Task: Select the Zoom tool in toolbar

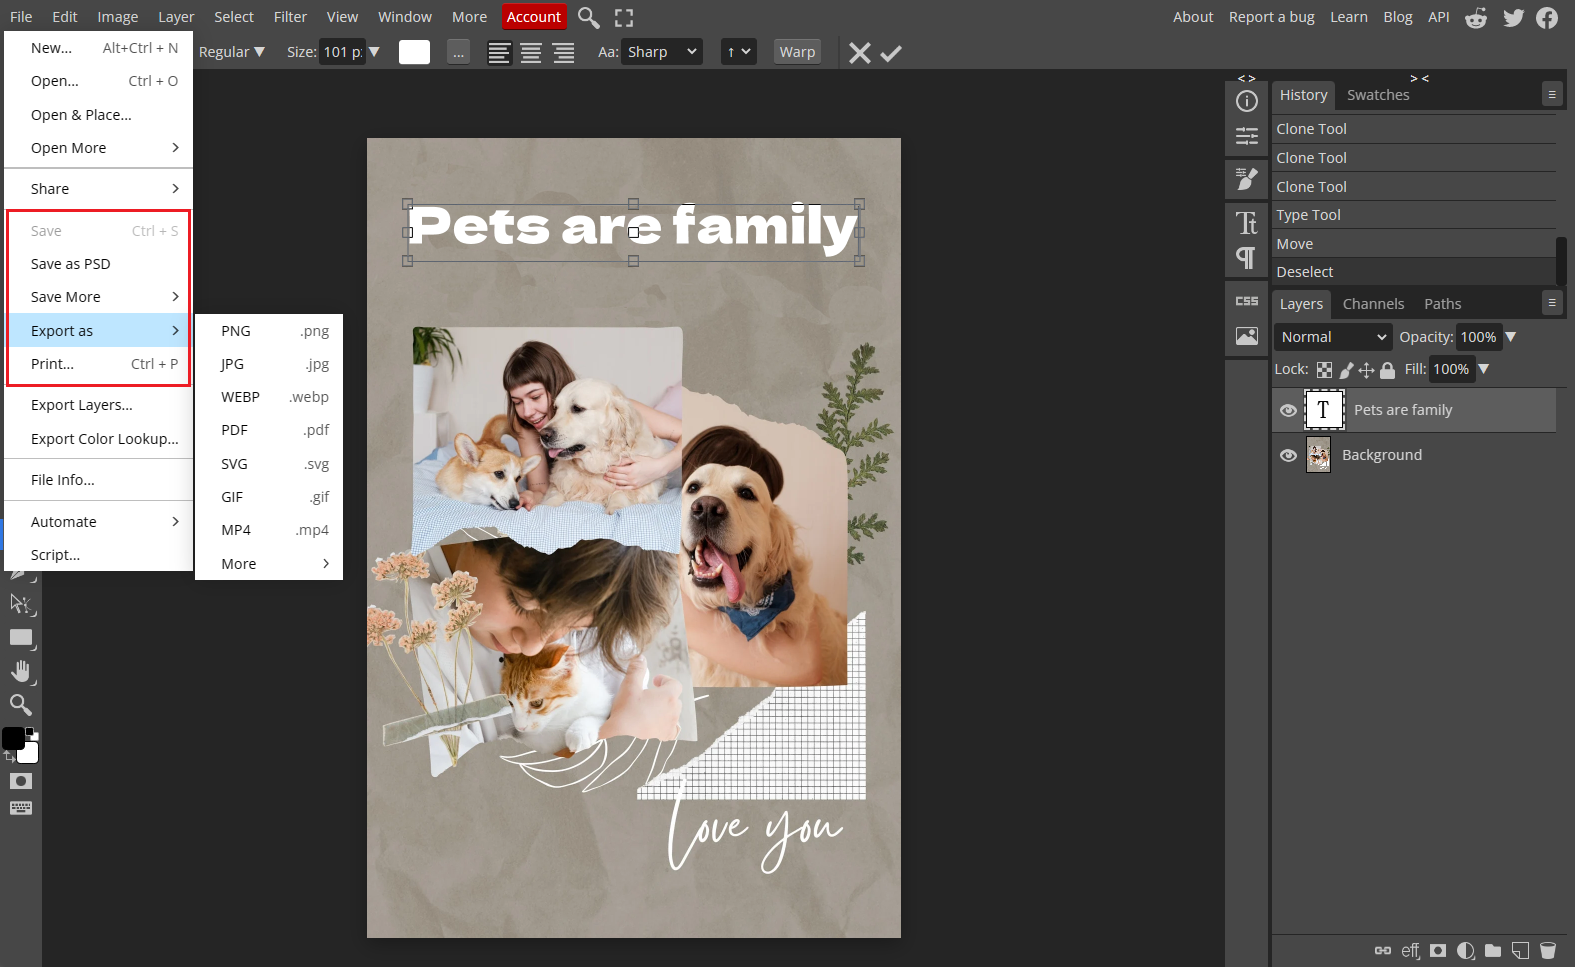Action: [x=21, y=705]
